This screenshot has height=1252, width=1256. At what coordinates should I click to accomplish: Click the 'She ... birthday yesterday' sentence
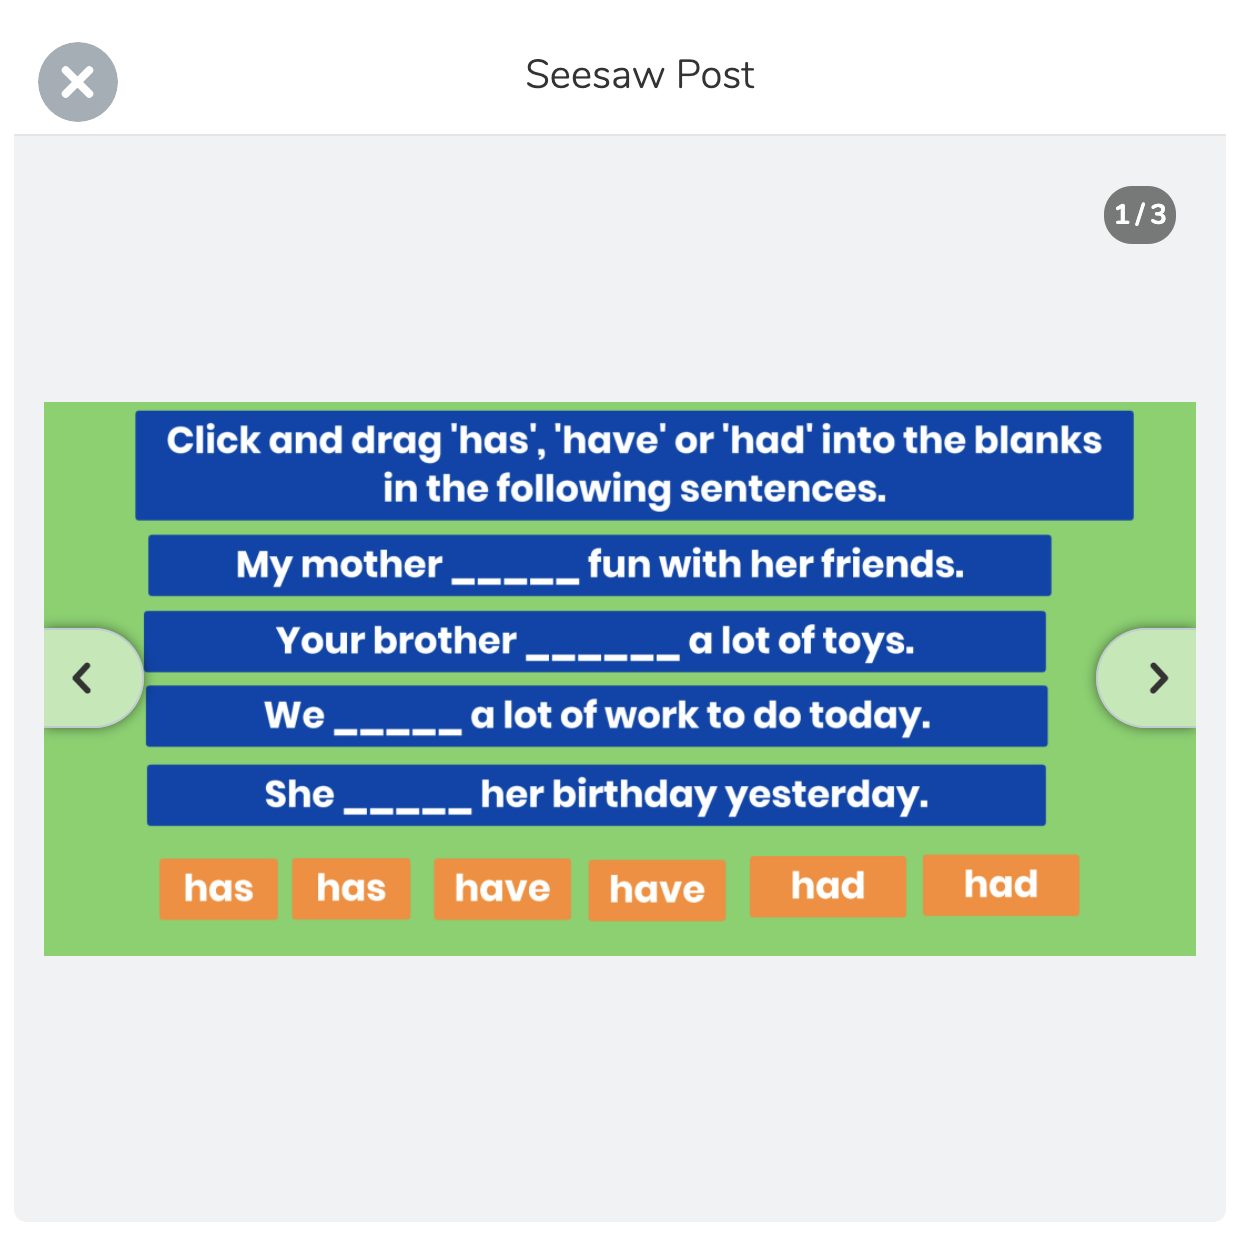pyautogui.click(x=596, y=795)
